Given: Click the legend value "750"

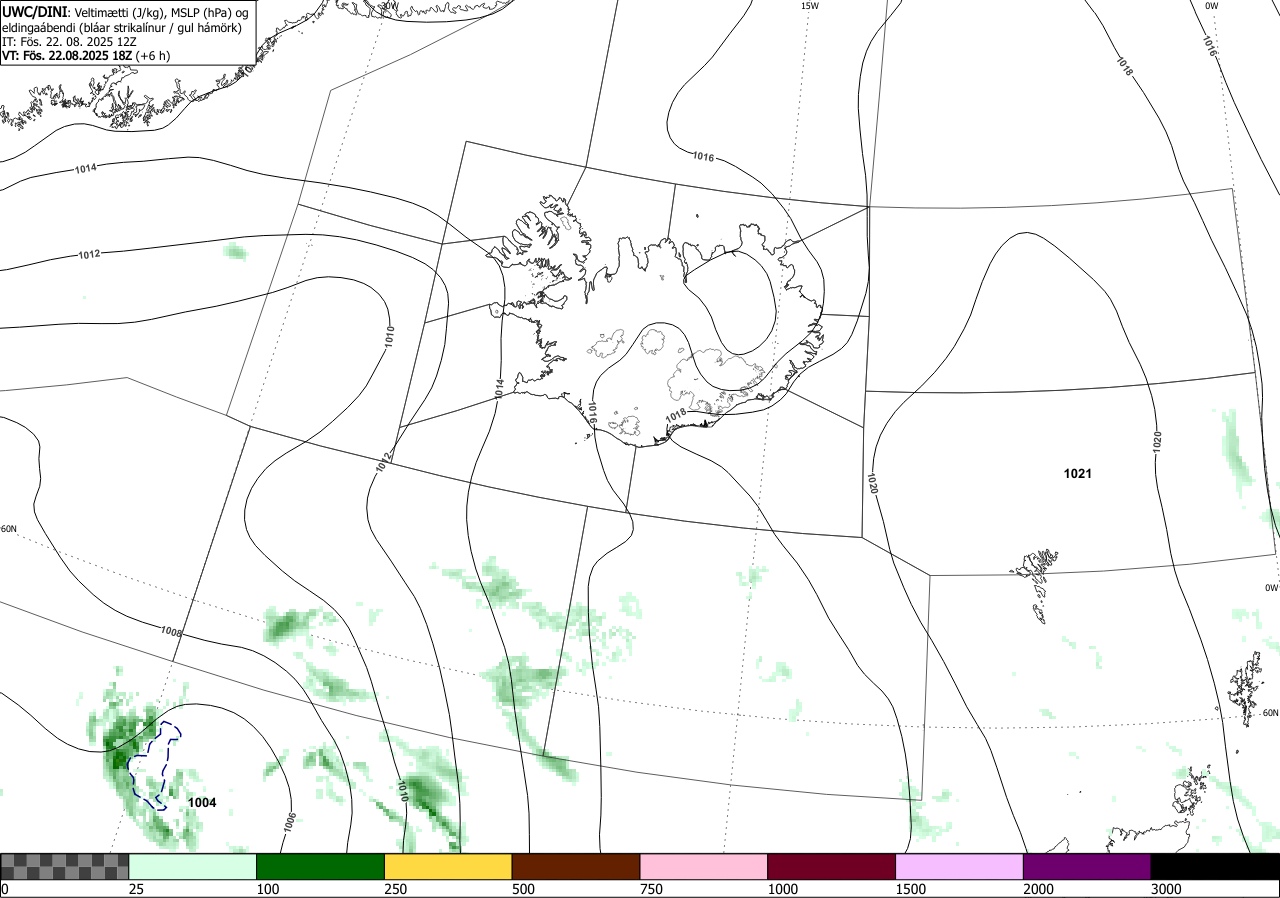Looking at the screenshot, I should pyautogui.click(x=652, y=889).
